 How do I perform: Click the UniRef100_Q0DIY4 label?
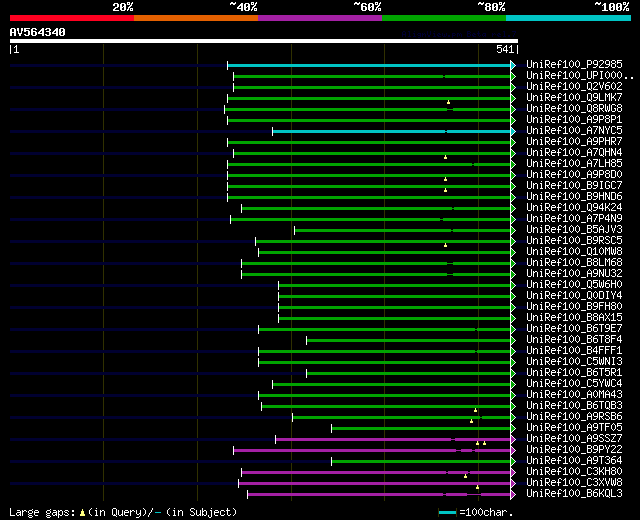(x=574, y=296)
